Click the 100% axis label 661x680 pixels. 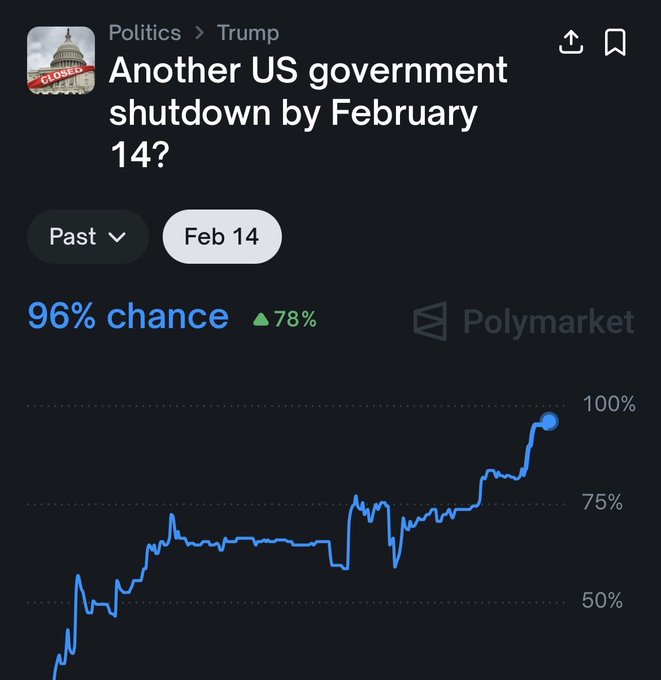pos(608,404)
